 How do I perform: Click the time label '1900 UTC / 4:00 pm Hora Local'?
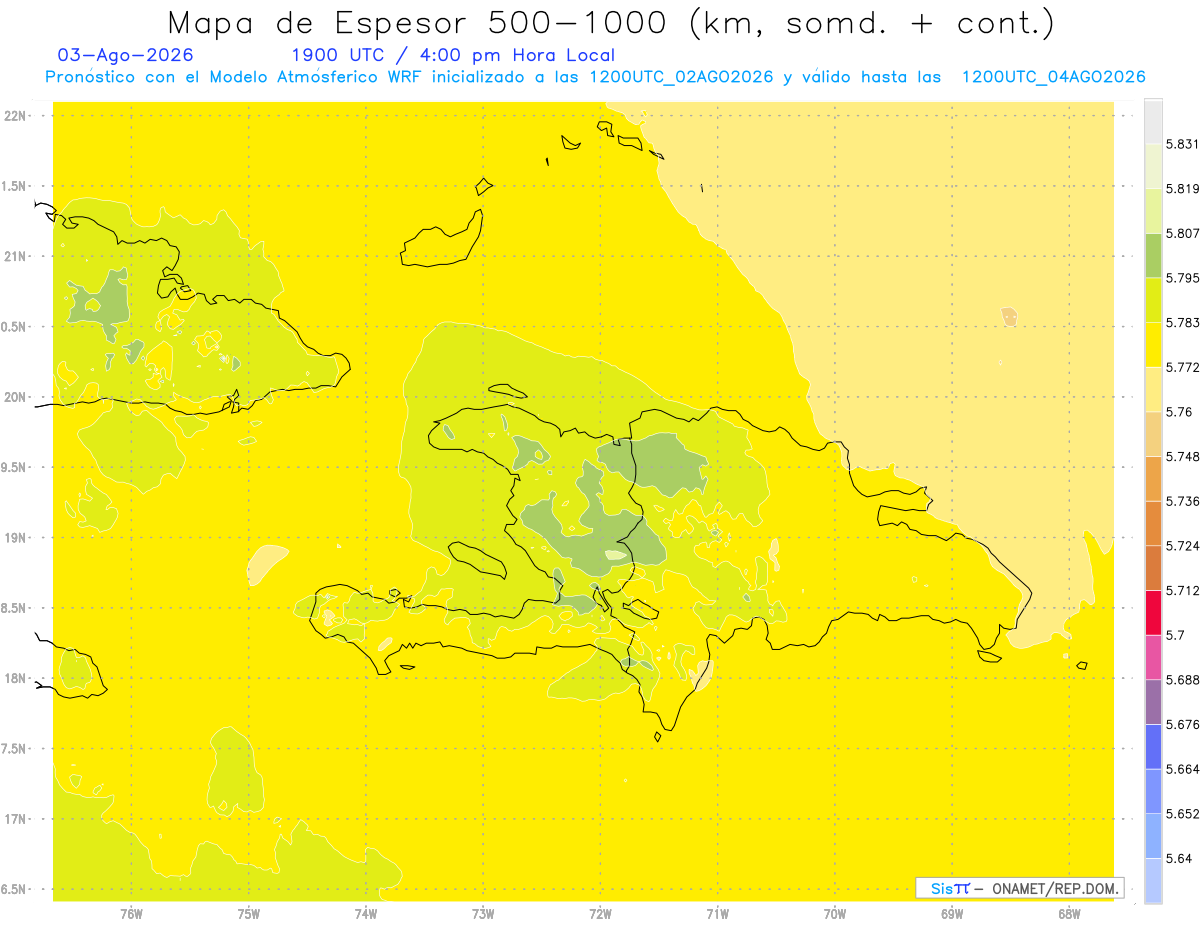(452, 55)
